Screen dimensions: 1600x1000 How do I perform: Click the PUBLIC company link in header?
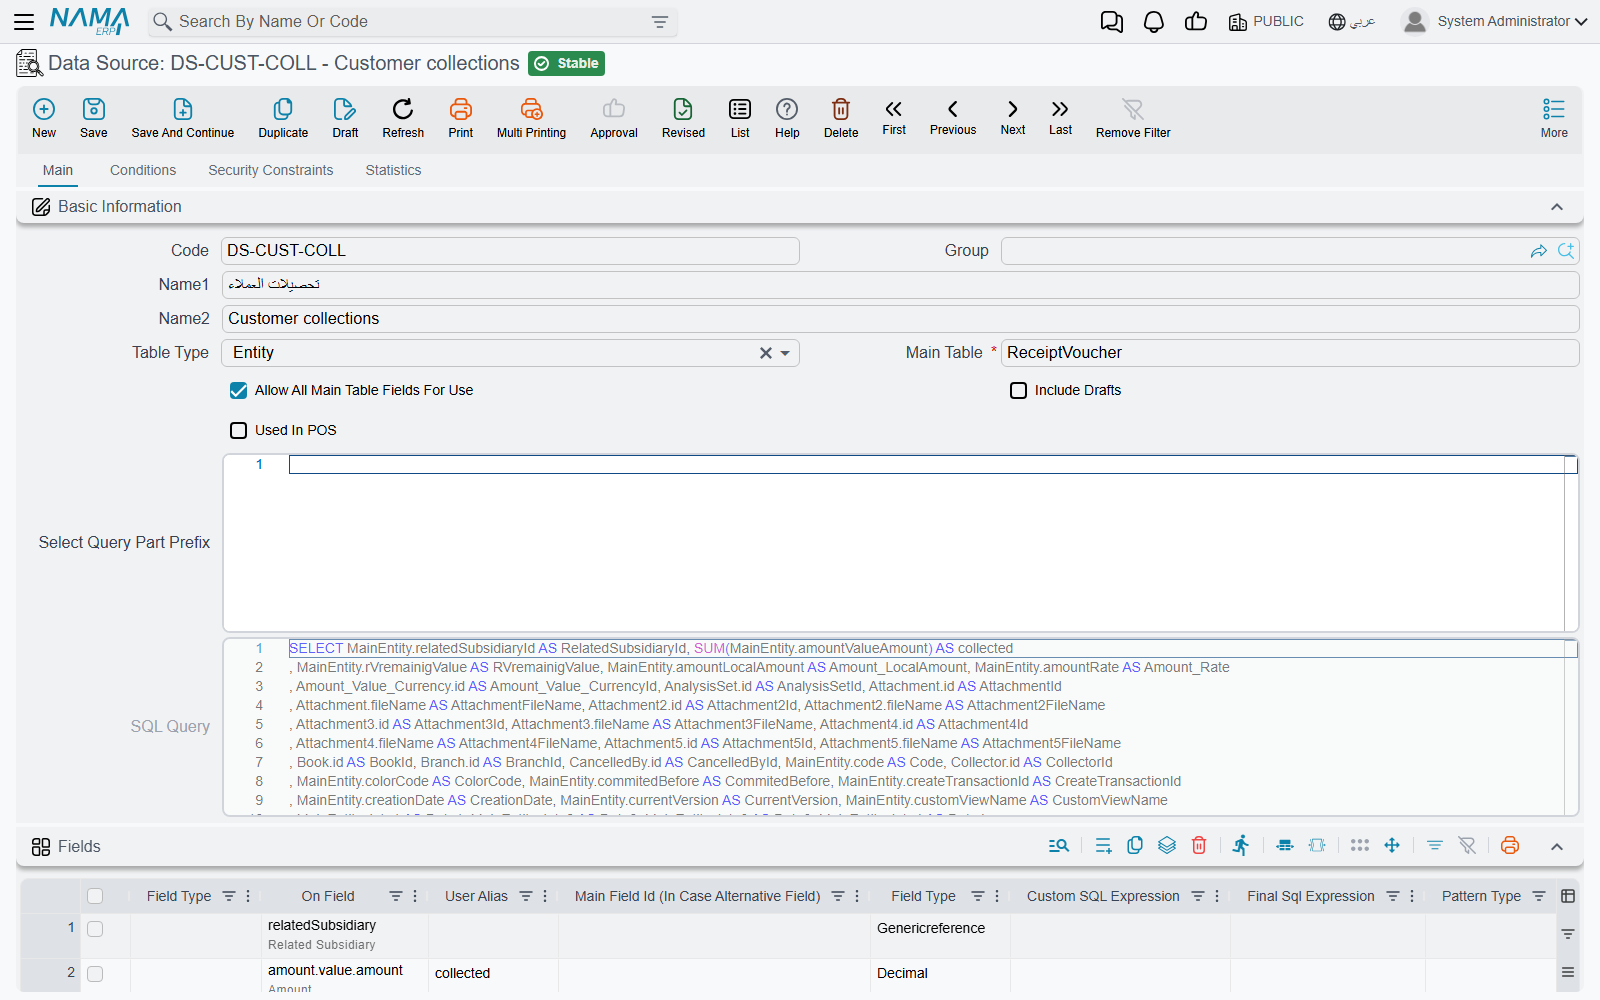point(1266,22)
